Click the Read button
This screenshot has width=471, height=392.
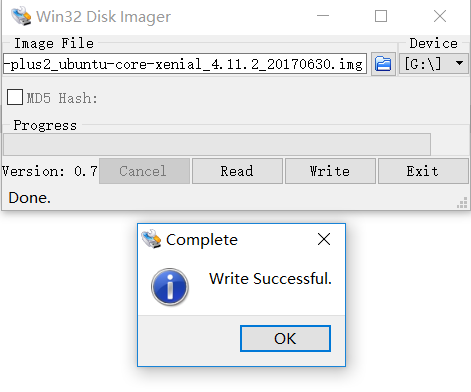coord(237,171)
